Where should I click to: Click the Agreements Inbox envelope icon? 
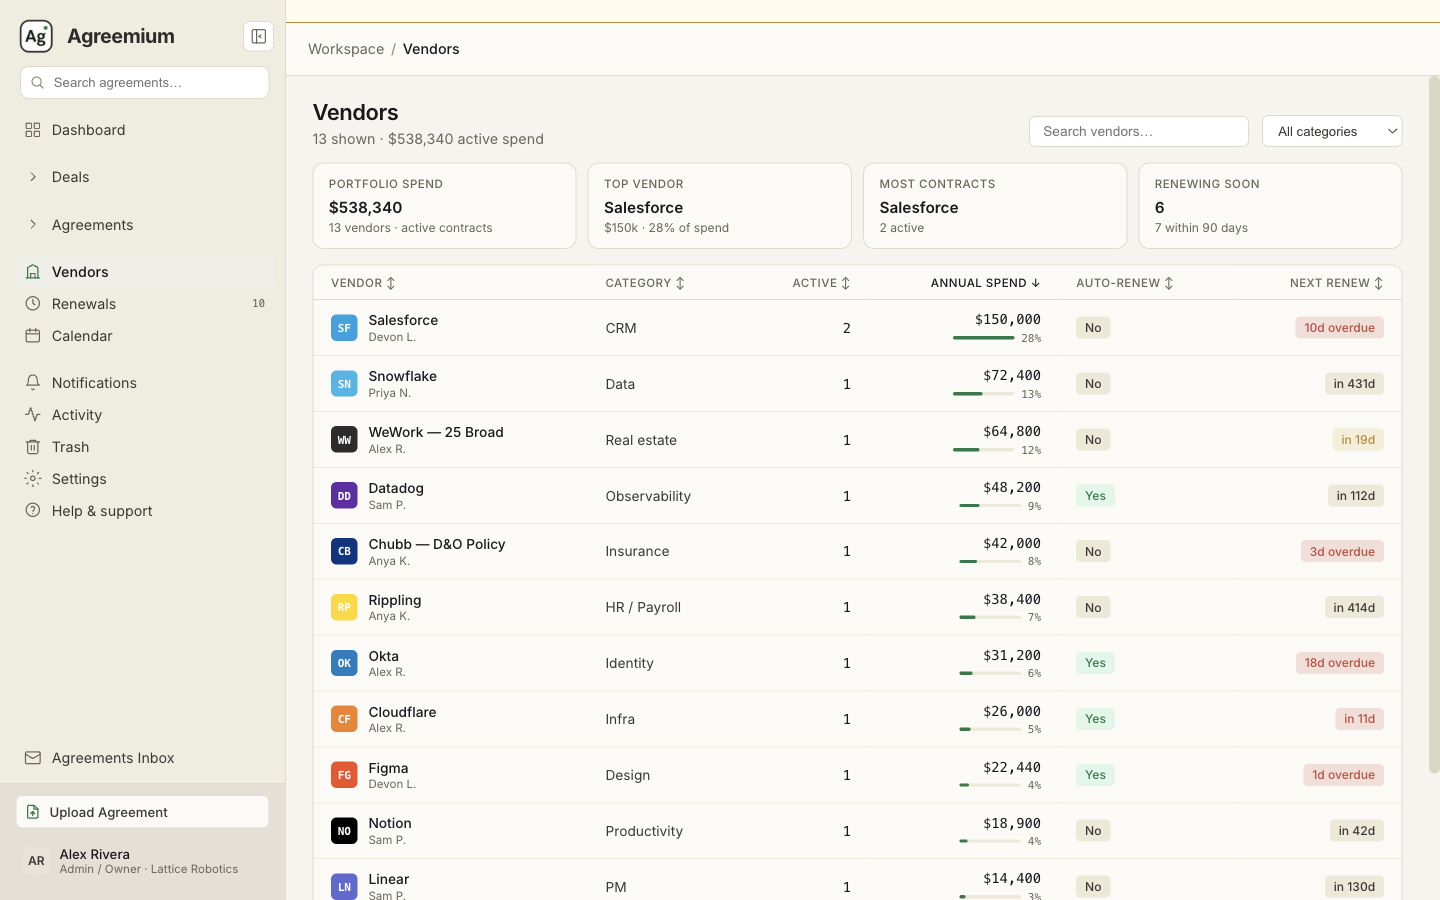pyautogui.click(x=33, y=758)
